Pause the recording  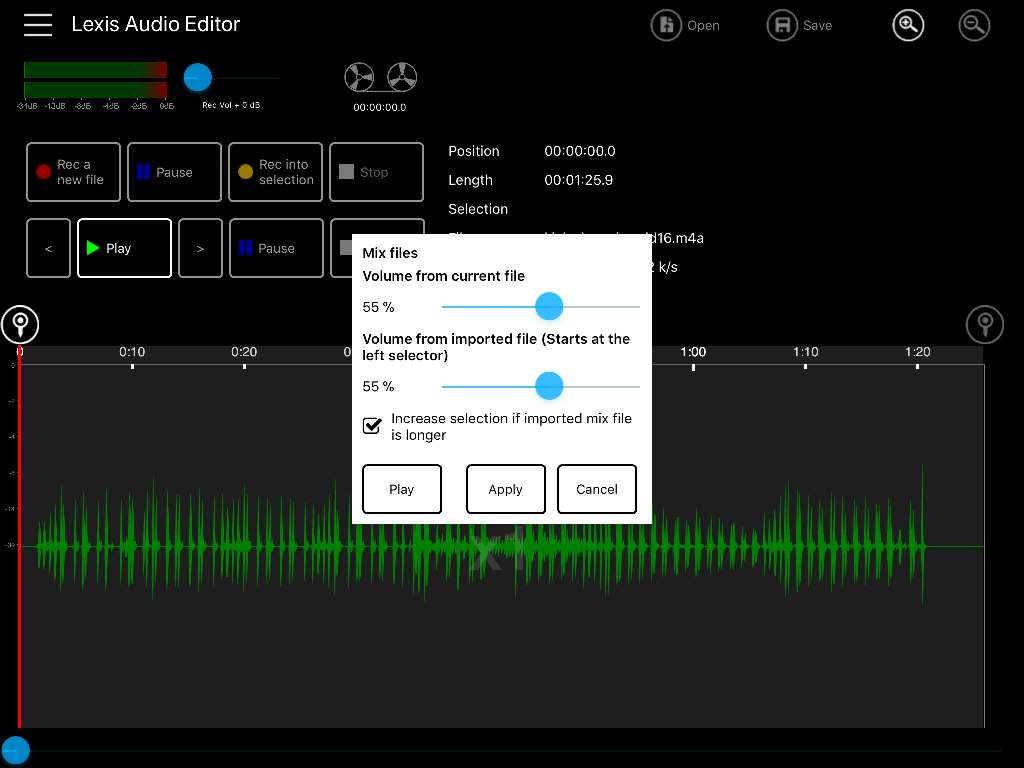coord(174,172)
